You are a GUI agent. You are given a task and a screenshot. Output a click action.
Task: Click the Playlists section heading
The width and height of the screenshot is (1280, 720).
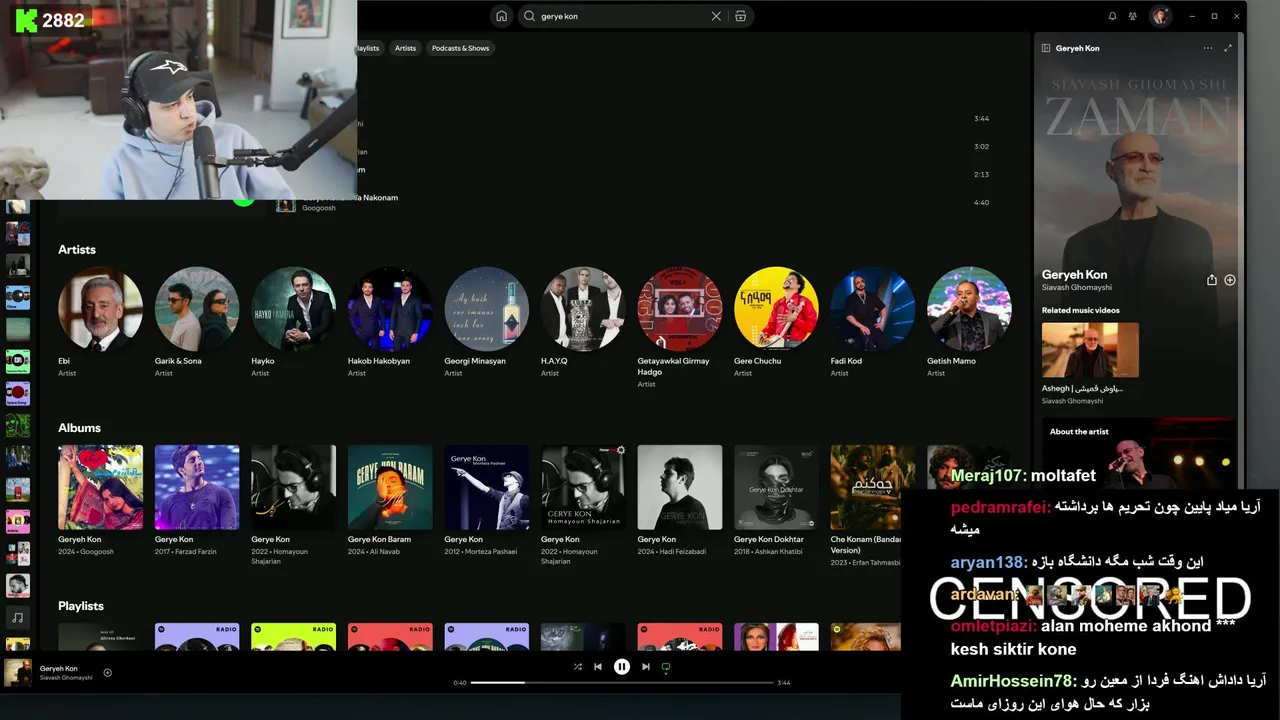click(81, 606)
